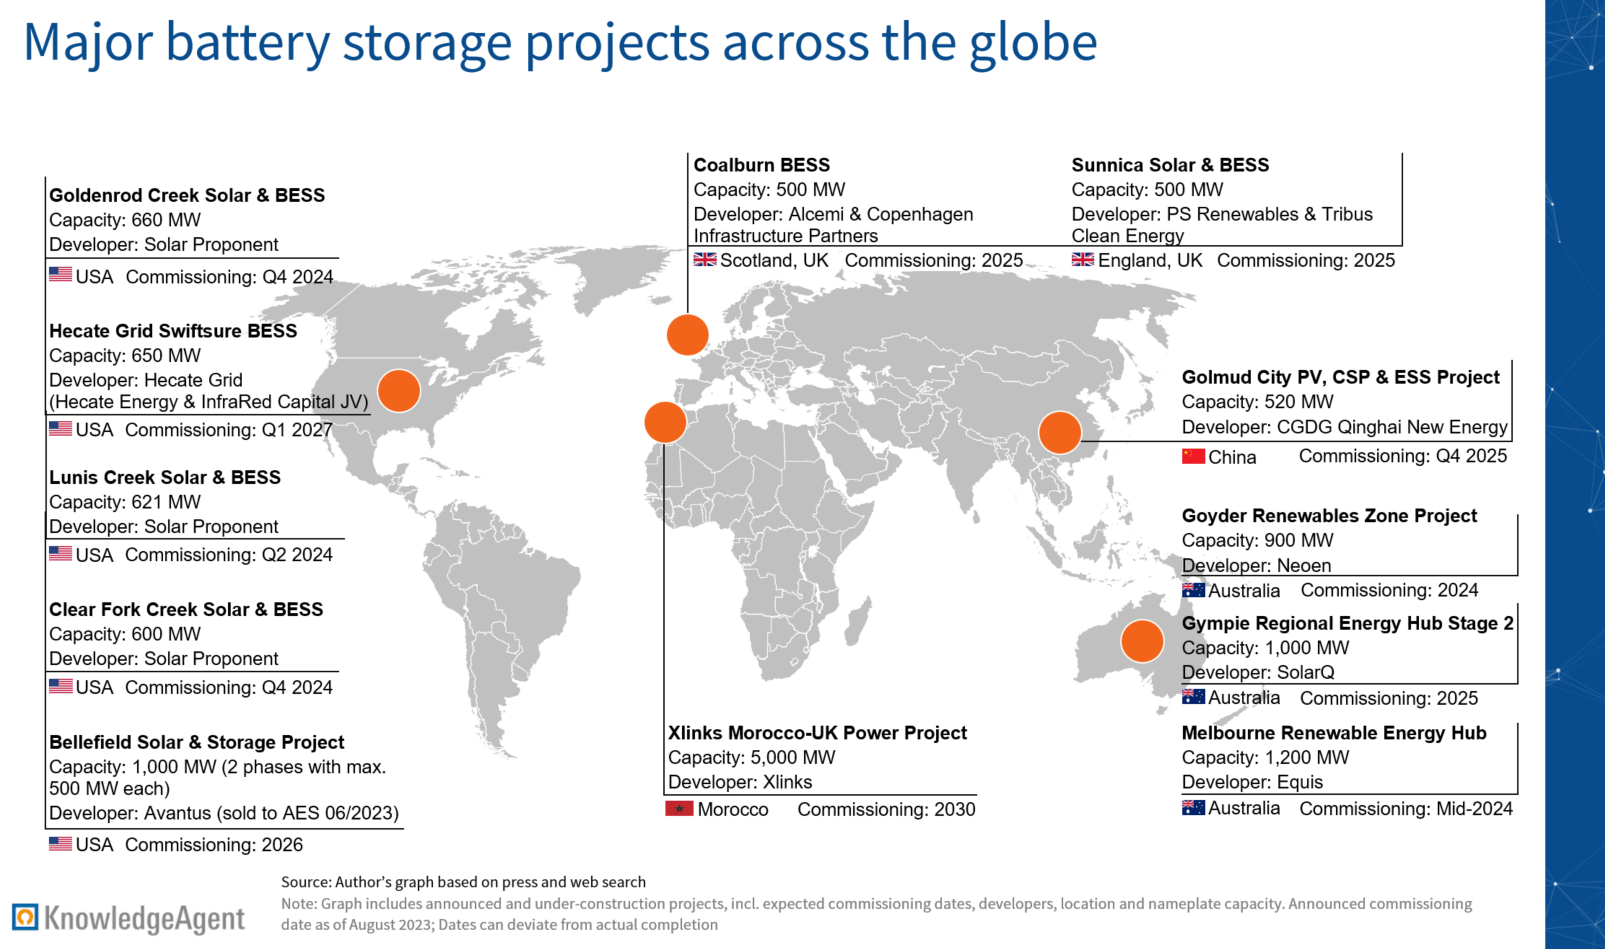Click Developer: PS Renewables & Tribus line

(x=1222, y=214)
